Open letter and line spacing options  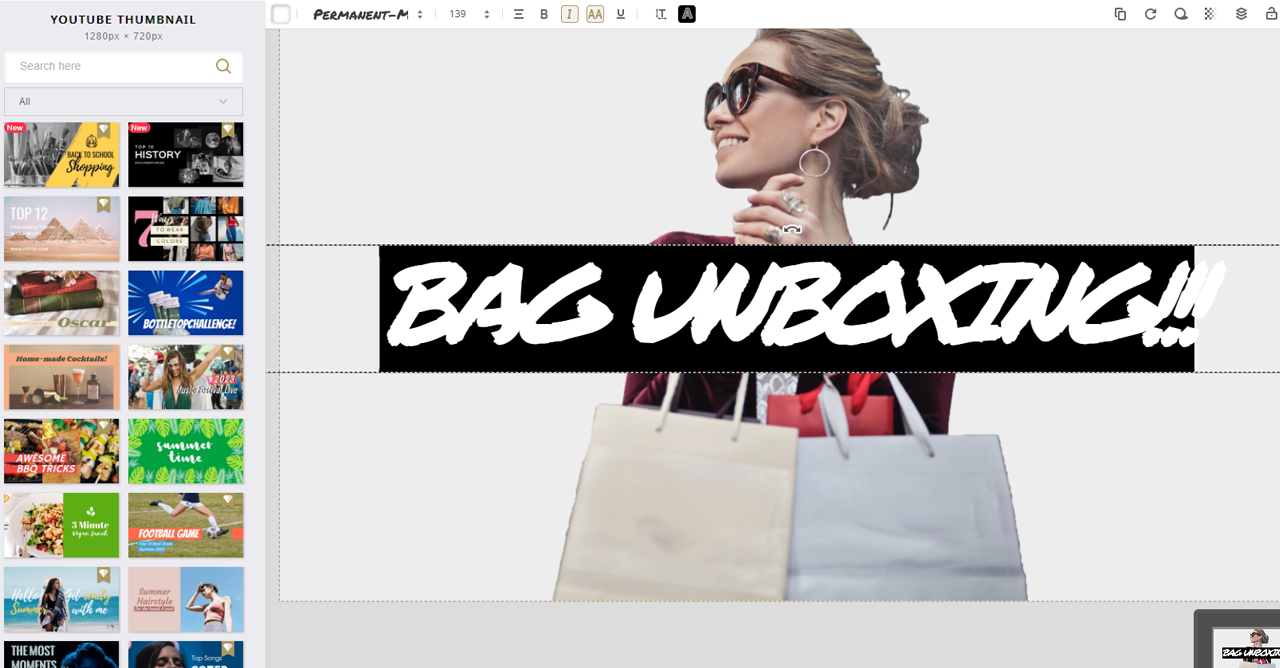pyautogui.click(x=660, y=14)
